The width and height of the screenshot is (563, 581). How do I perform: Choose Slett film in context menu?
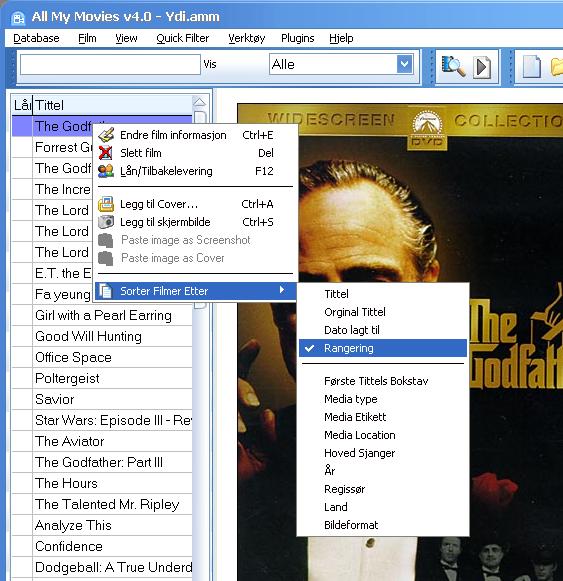click(196, 153)
